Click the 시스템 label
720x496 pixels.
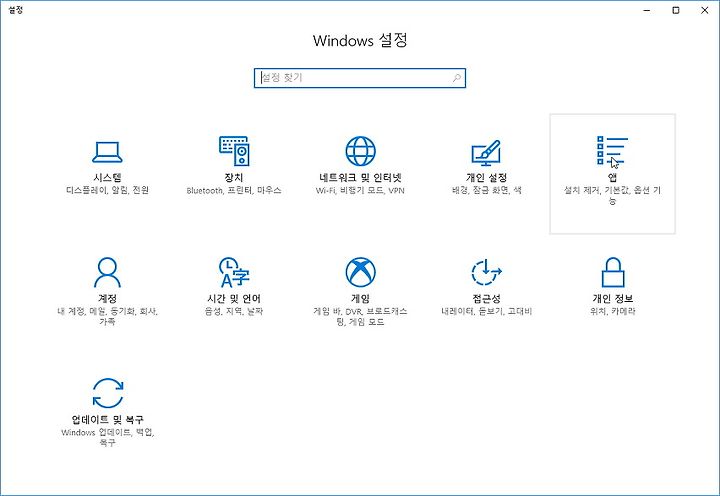pyautogui.click(x=107, y=177)
